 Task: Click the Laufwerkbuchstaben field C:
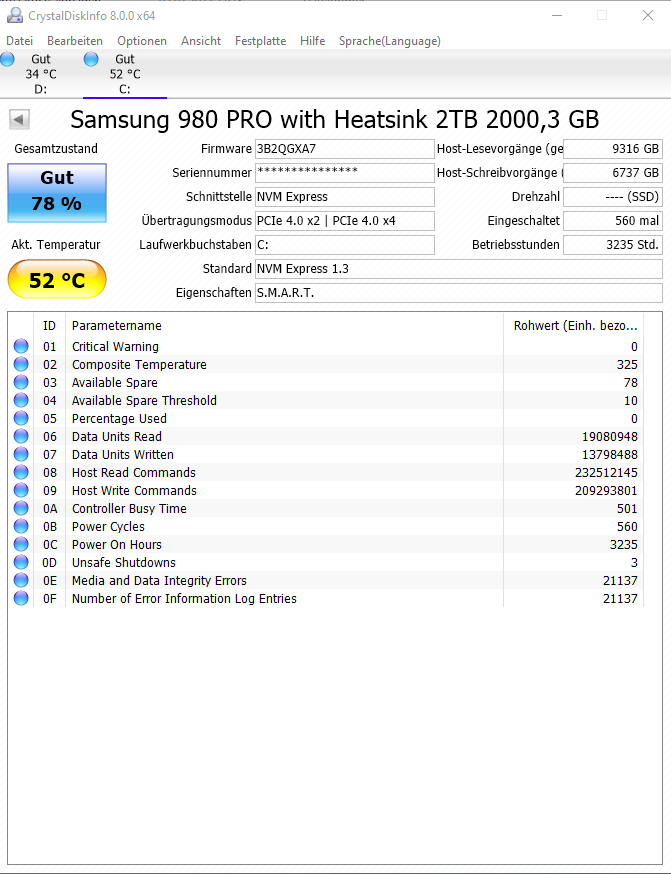[344, 245]
